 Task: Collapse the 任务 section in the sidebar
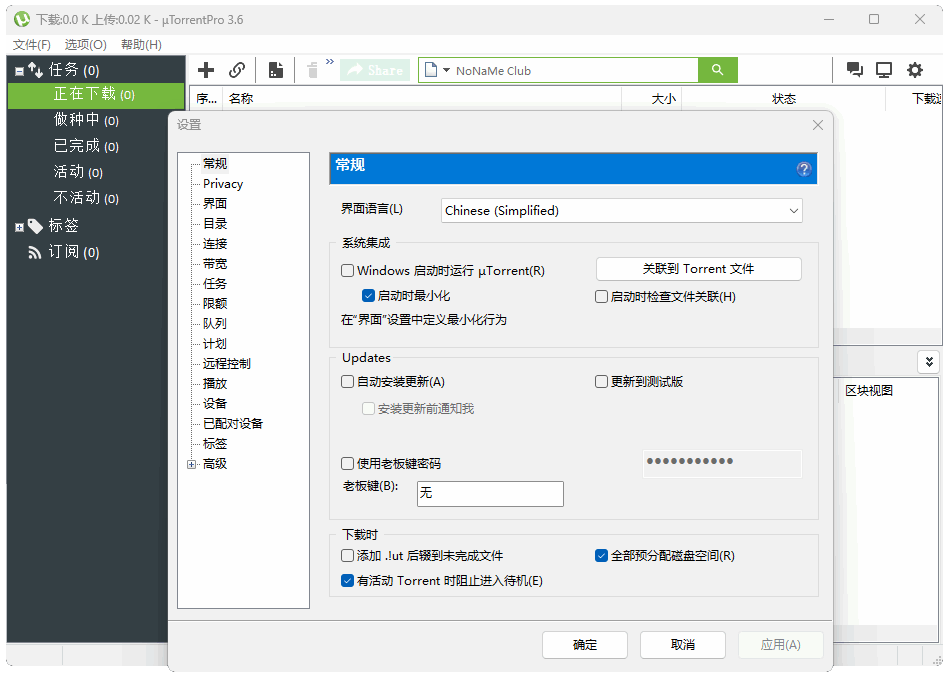point(20,70)
